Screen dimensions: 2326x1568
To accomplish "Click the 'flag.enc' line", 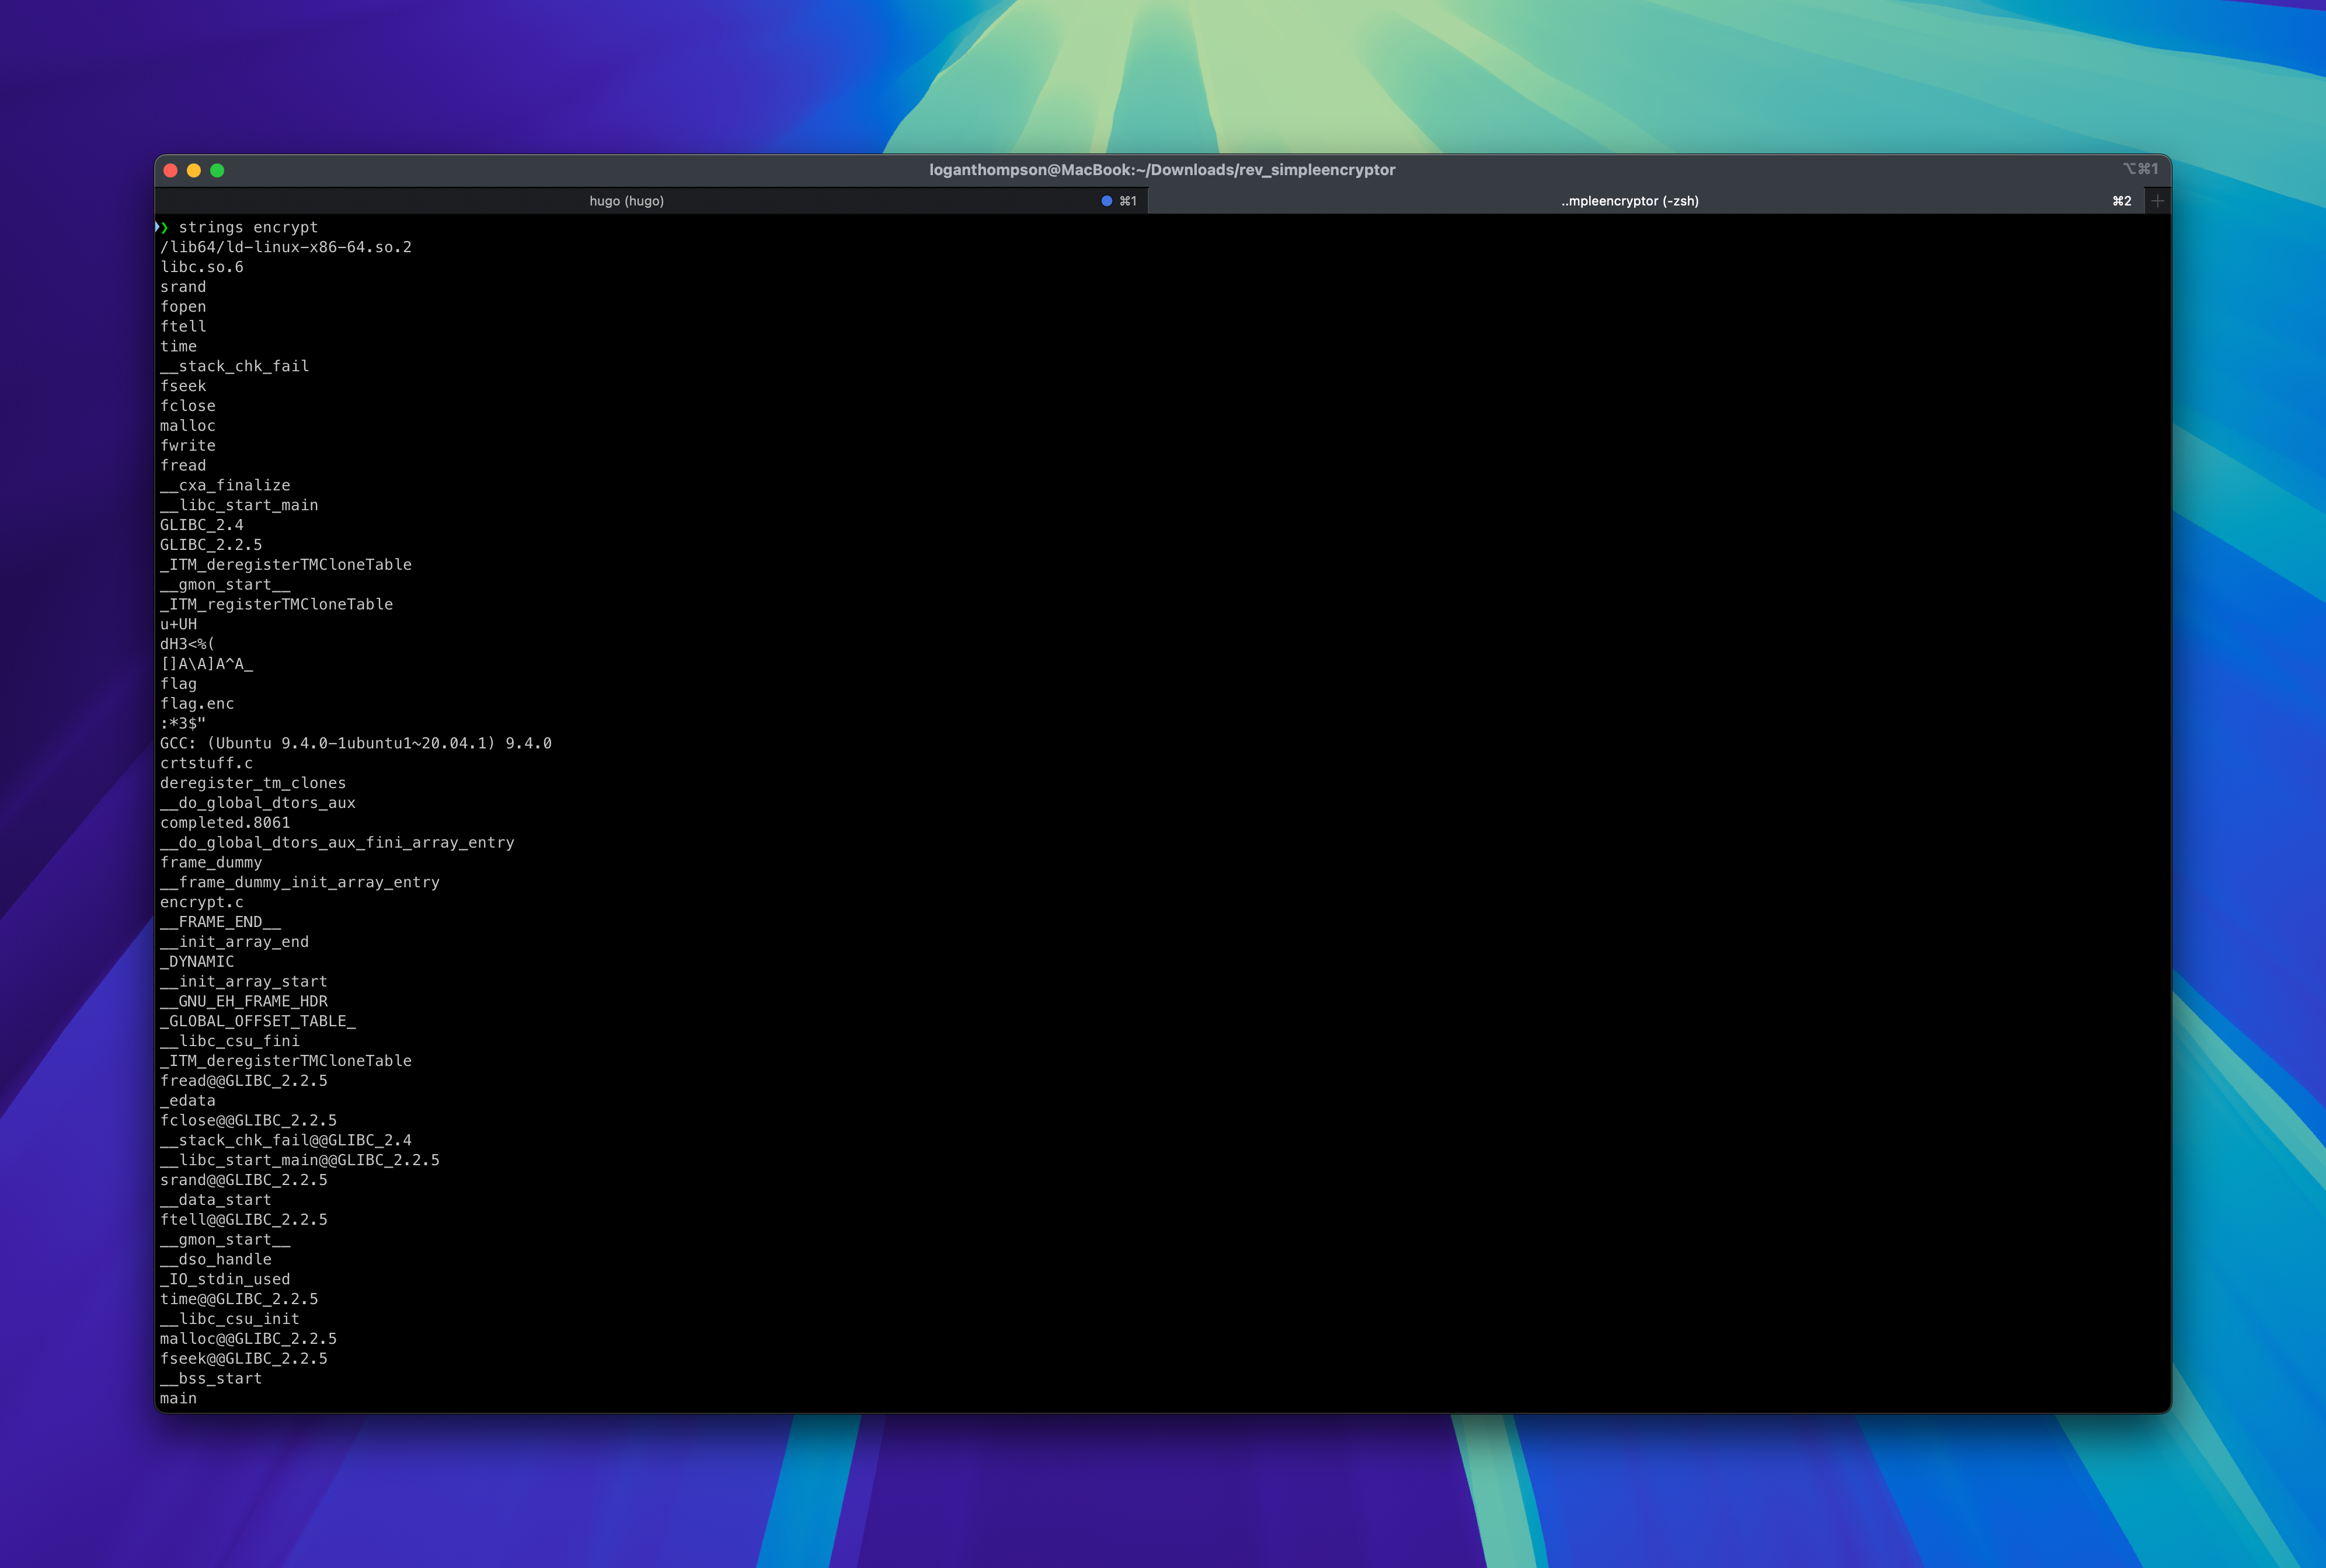I will point(197,704).
